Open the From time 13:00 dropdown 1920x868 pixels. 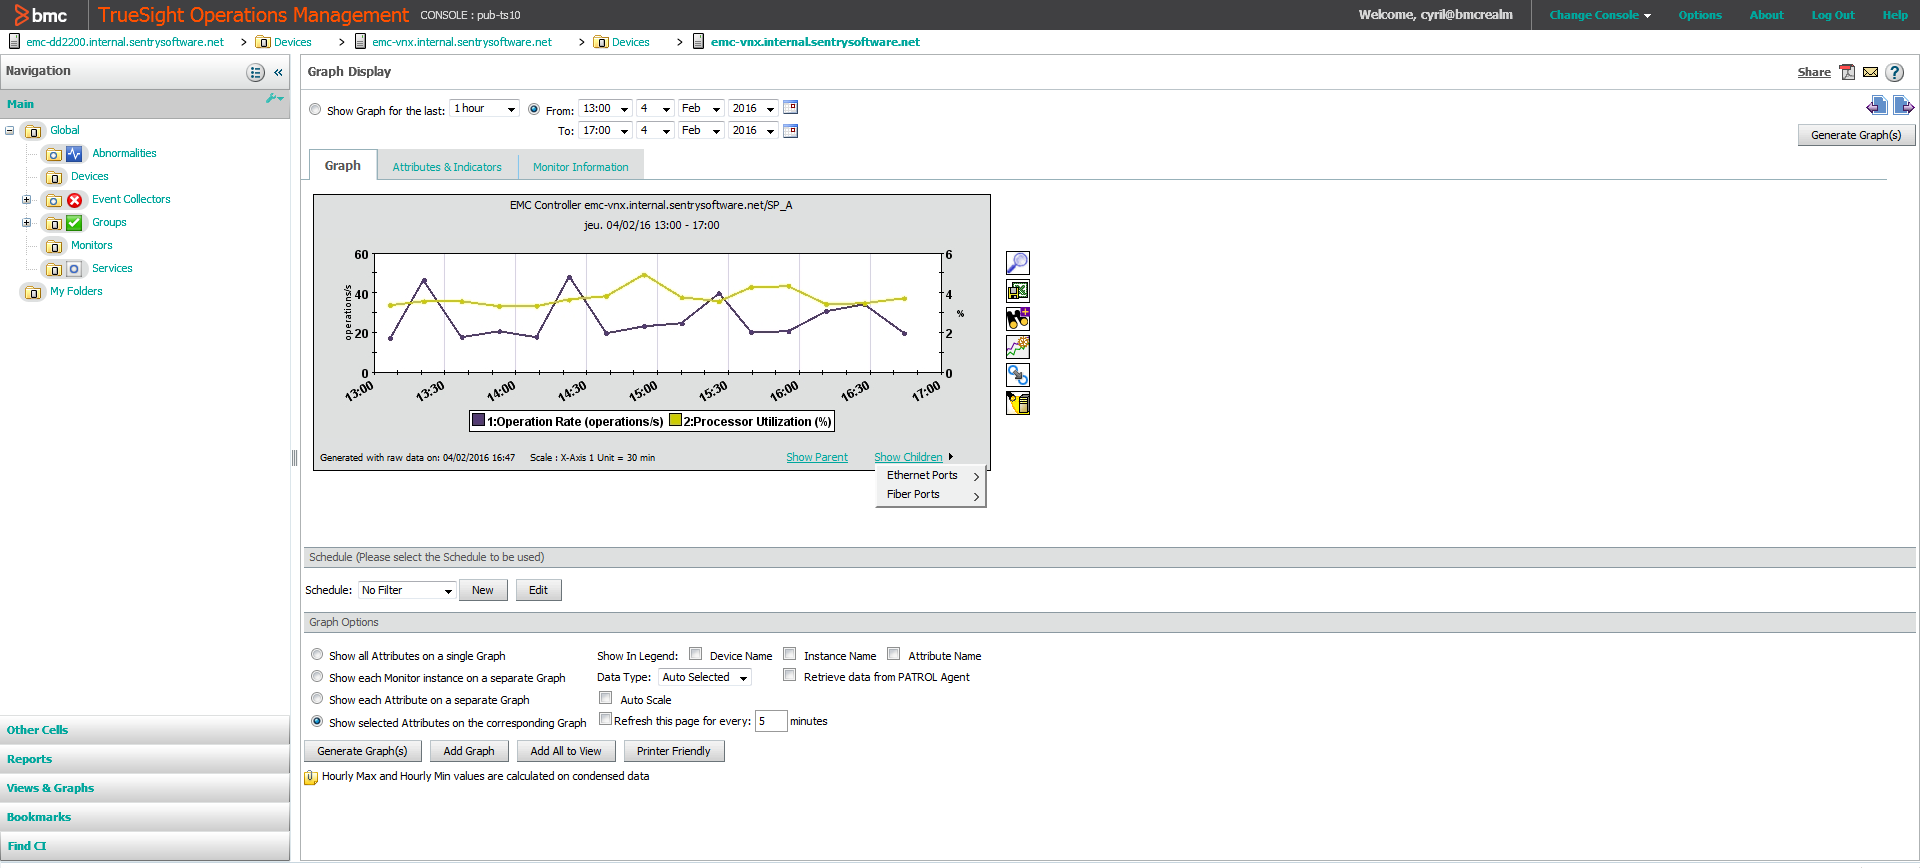(x=605, y=108)
